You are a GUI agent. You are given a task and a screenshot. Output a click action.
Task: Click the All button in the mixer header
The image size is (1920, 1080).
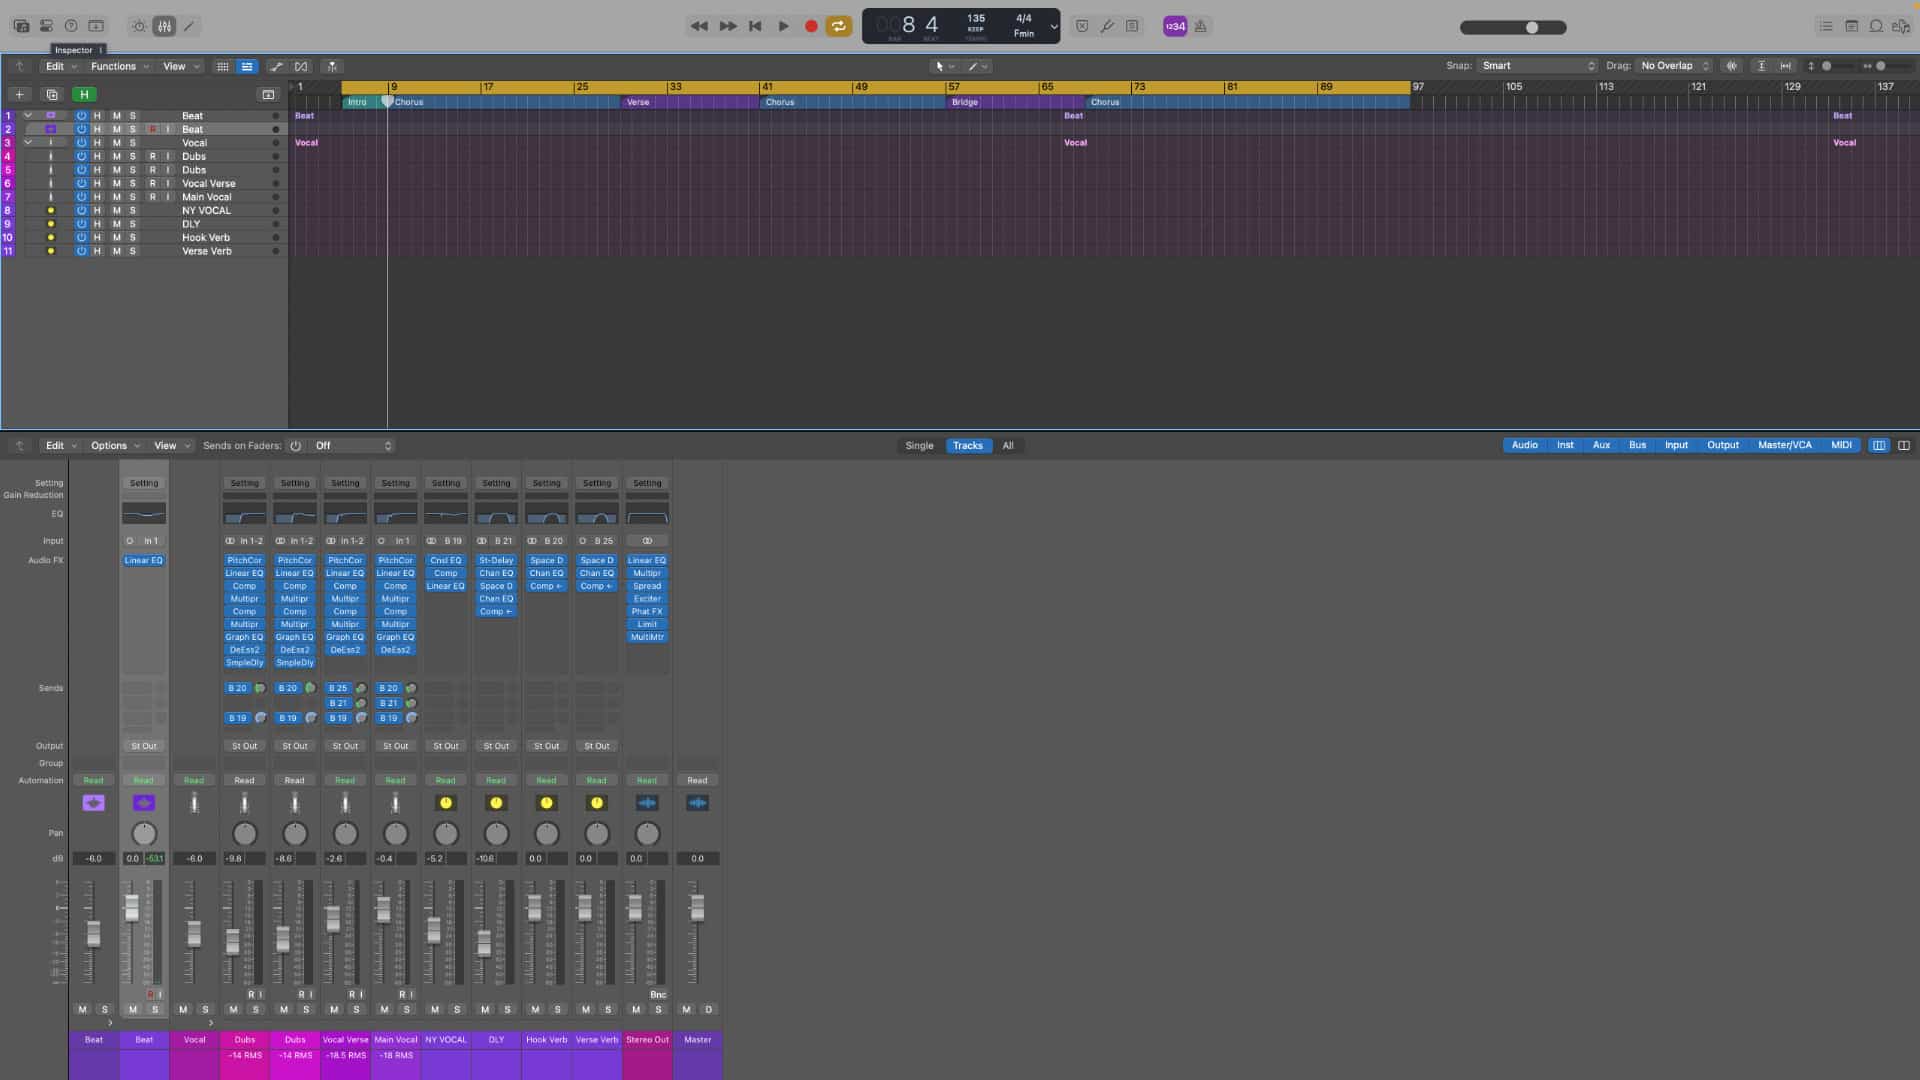point(1008,445)
